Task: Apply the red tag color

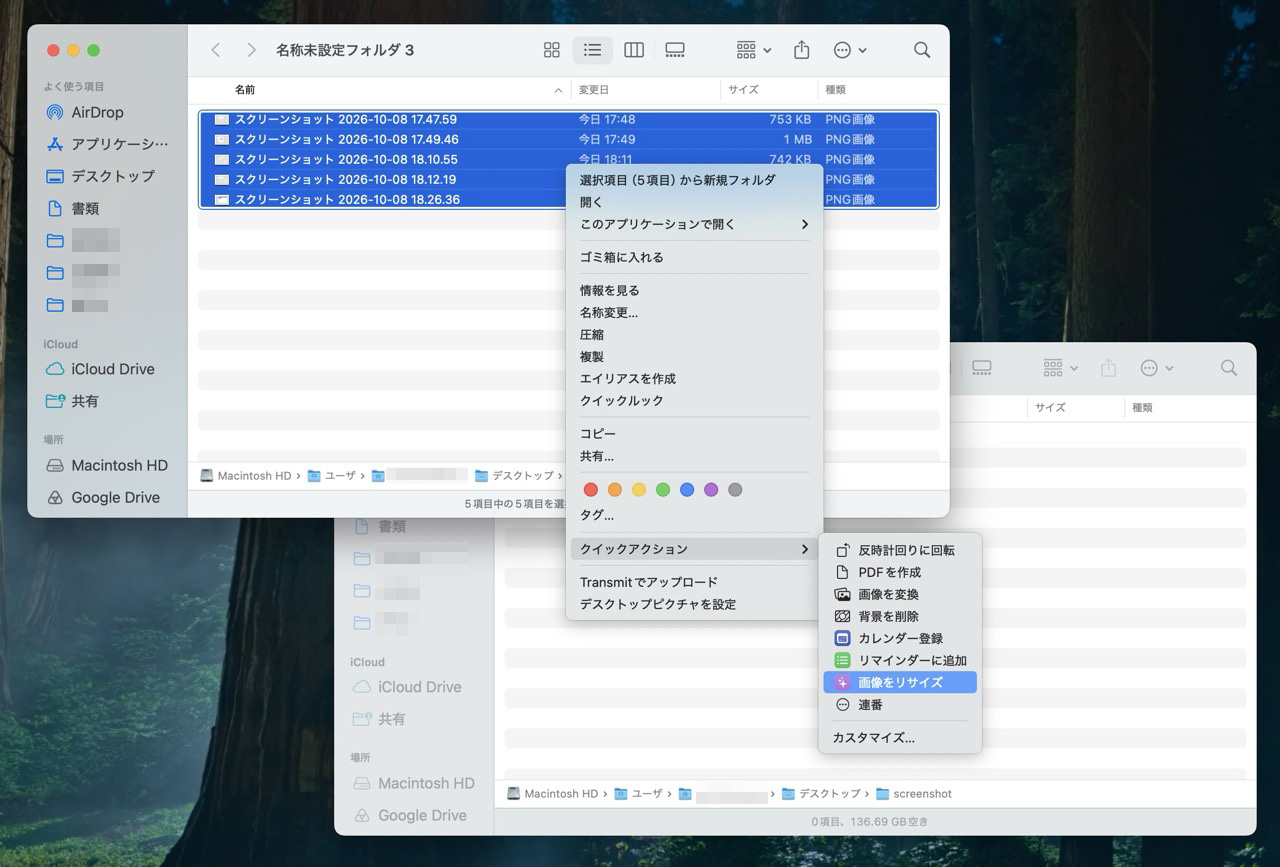Action: coord(590,490)
